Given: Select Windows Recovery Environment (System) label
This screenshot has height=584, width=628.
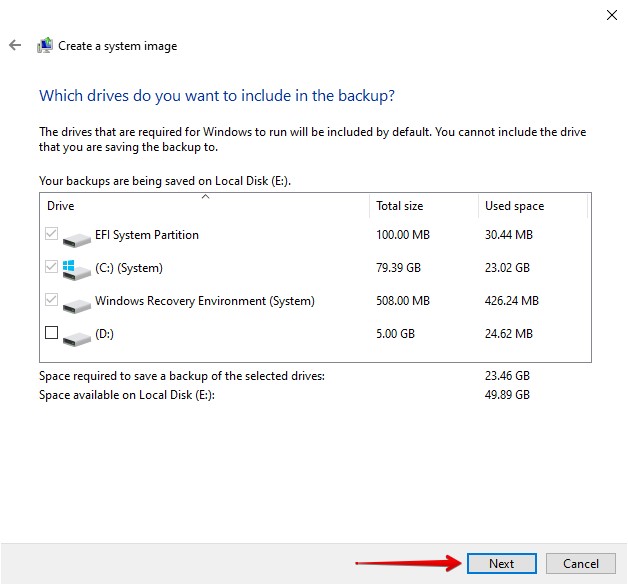Looking at the screenshot, I should 205,301.
